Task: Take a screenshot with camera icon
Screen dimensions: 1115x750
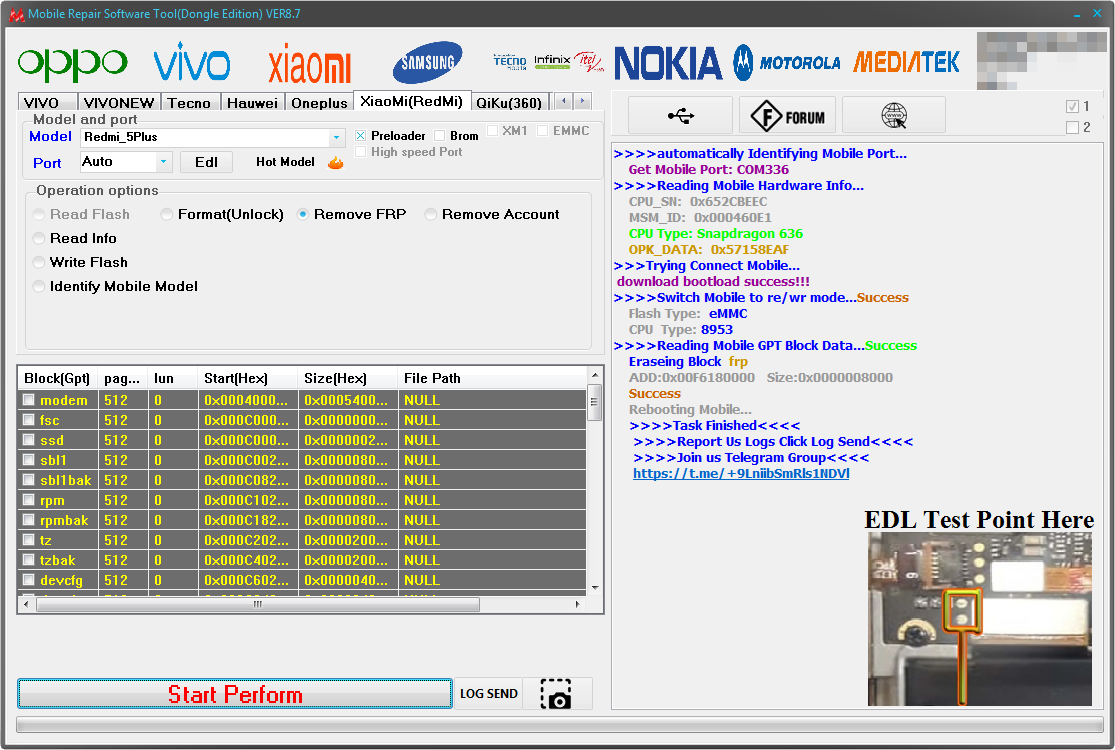Action: [x=556, y=694]
